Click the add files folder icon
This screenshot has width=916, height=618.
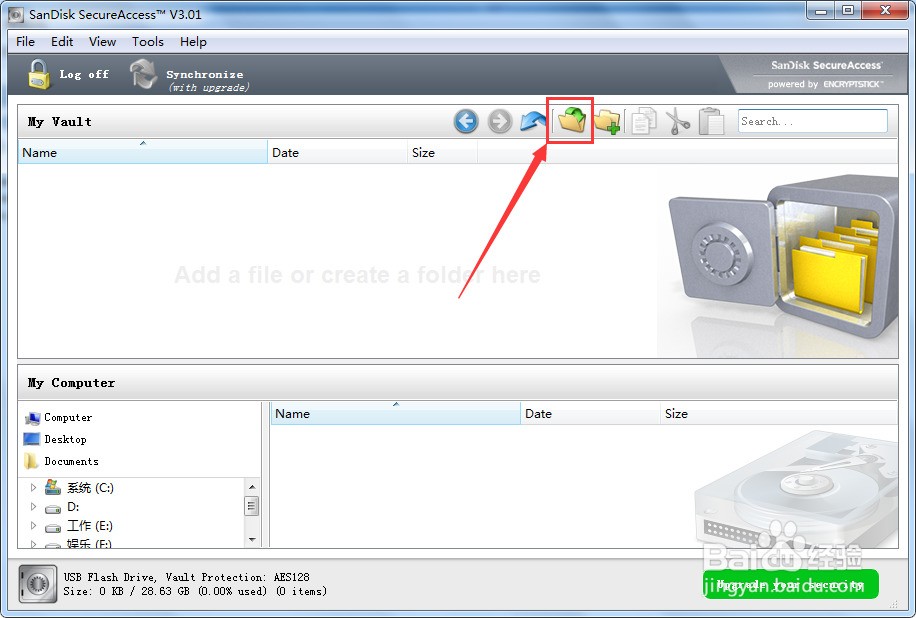pos(572,120)
